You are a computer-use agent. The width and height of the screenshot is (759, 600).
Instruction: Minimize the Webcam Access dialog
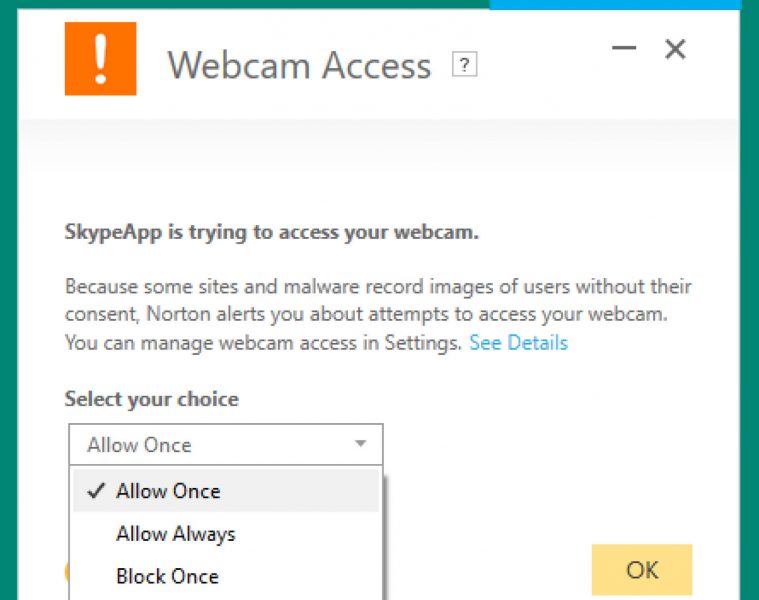point(624,48)
